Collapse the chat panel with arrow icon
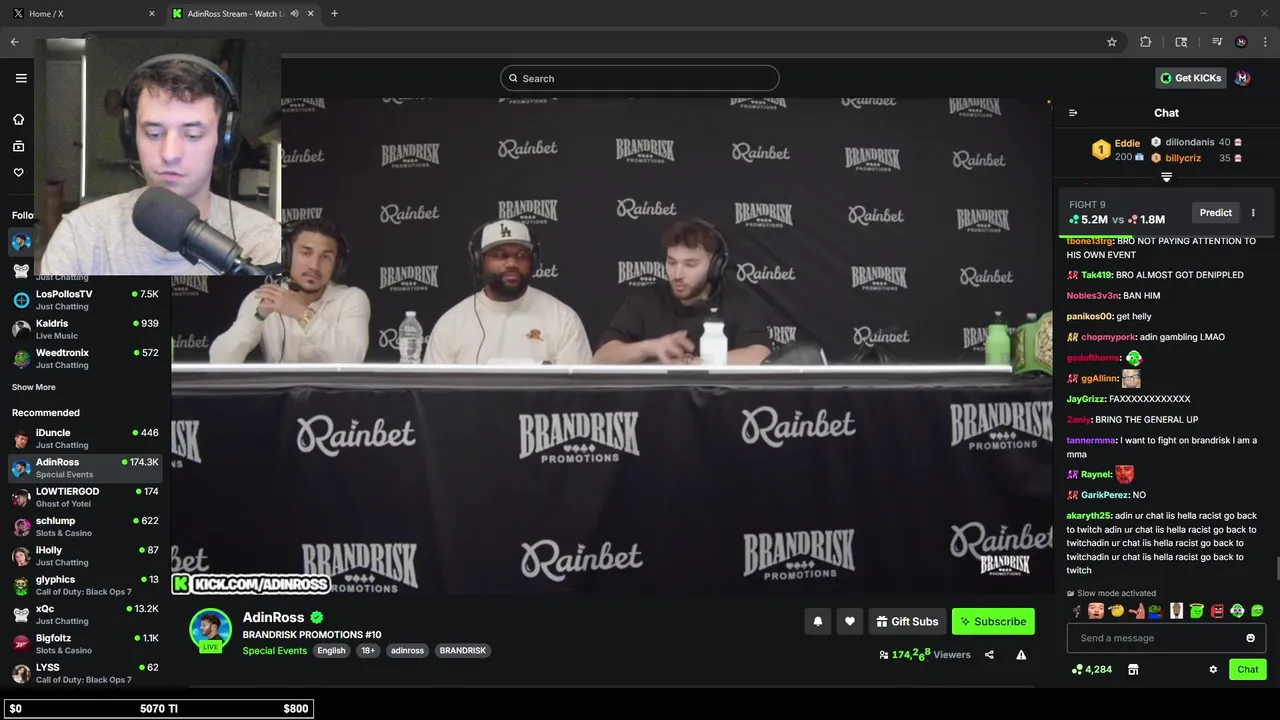 [1073, 113]
